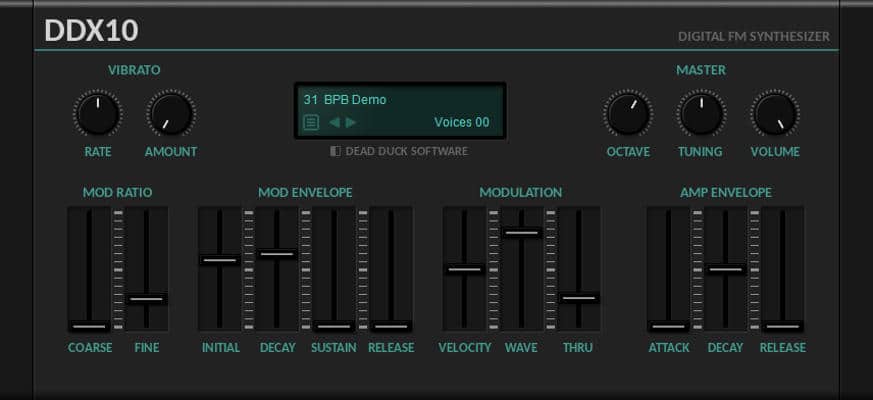Viewport: 873px width, 400px height.
Task: Click the Master Volume knob
Action: click(774, 114)
